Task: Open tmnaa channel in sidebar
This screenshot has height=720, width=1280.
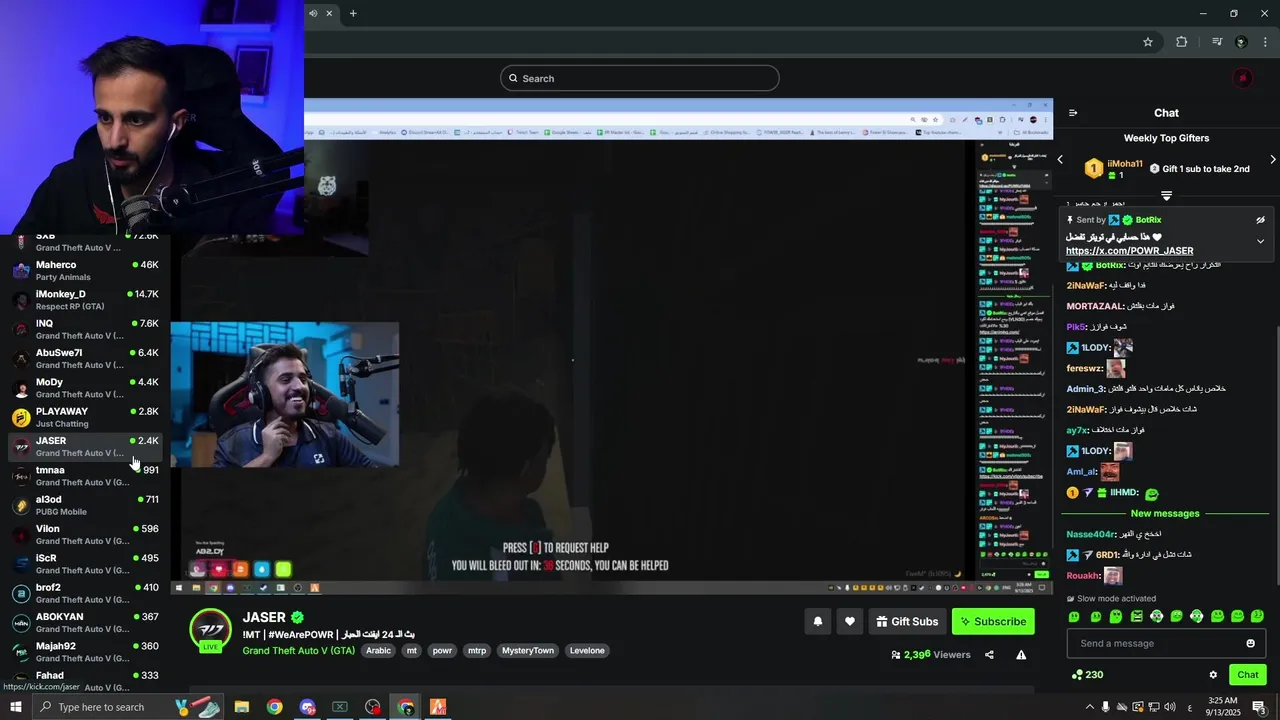Action: tap(85, 476)
